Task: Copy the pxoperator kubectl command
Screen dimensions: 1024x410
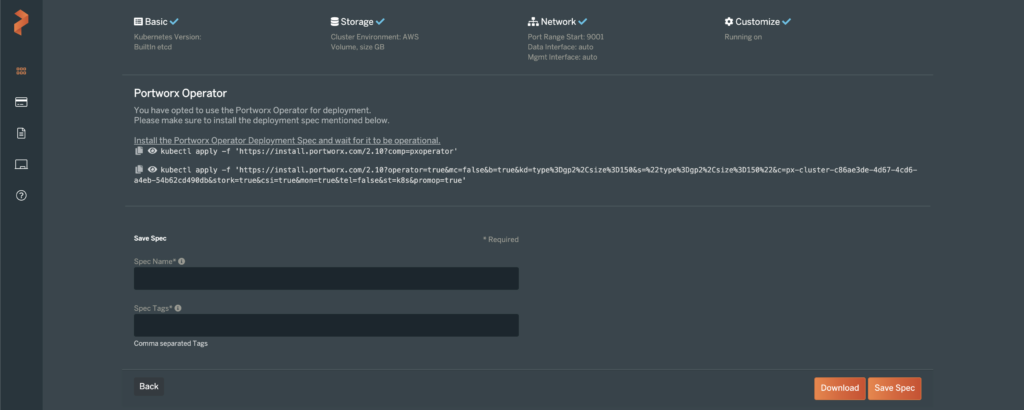Action: pos(139,151)
